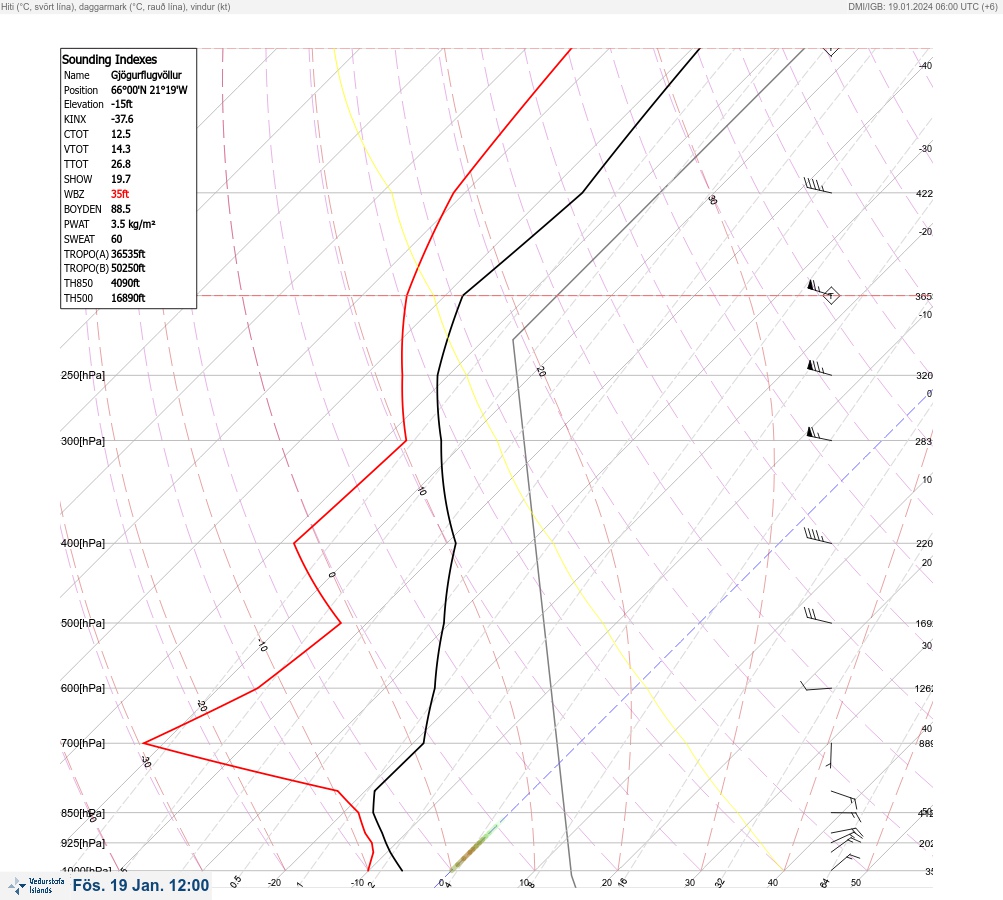Click the '600[hPa]' pressure label
The height and width of the screenshot is (900, 1003).
pos(83,688)
